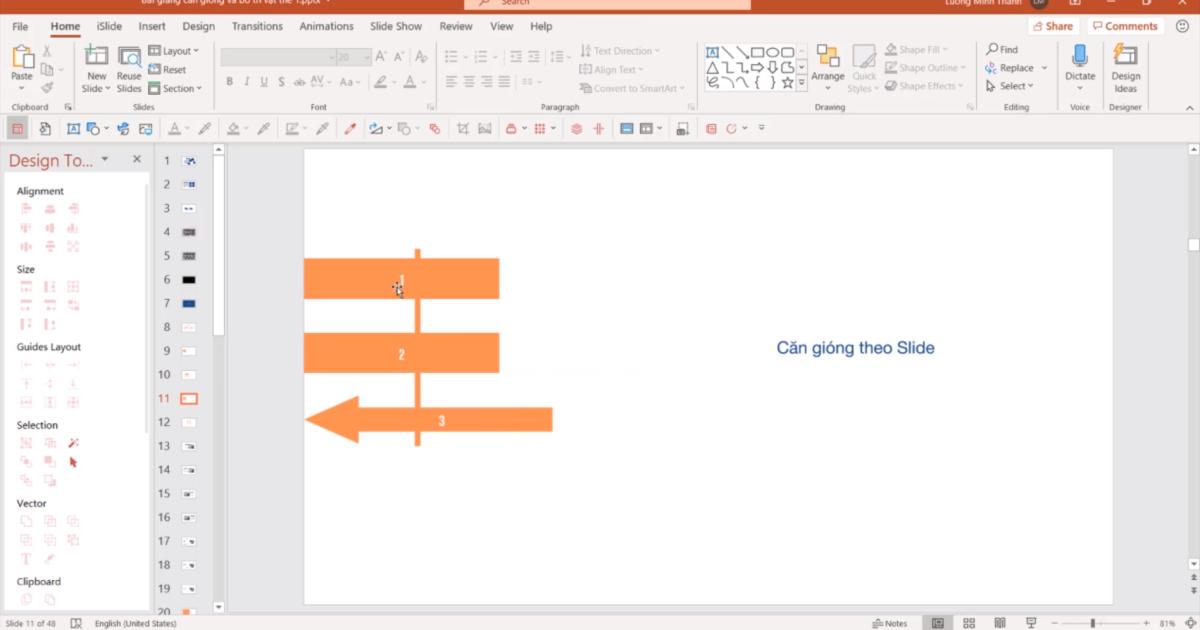The image size is (1200, 630).
Task: Open the Shape Fill dropdown
Action: (x=917, y=50)
